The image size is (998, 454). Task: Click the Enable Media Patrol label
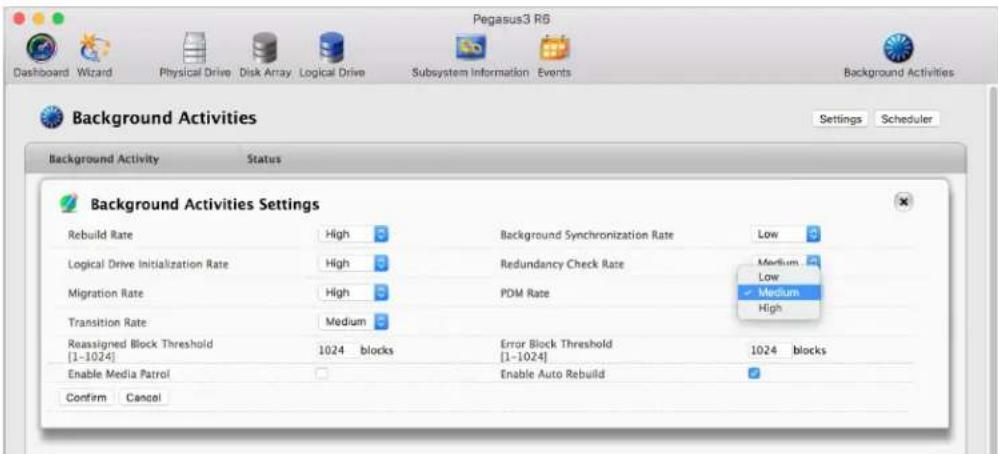coord(118,374)
